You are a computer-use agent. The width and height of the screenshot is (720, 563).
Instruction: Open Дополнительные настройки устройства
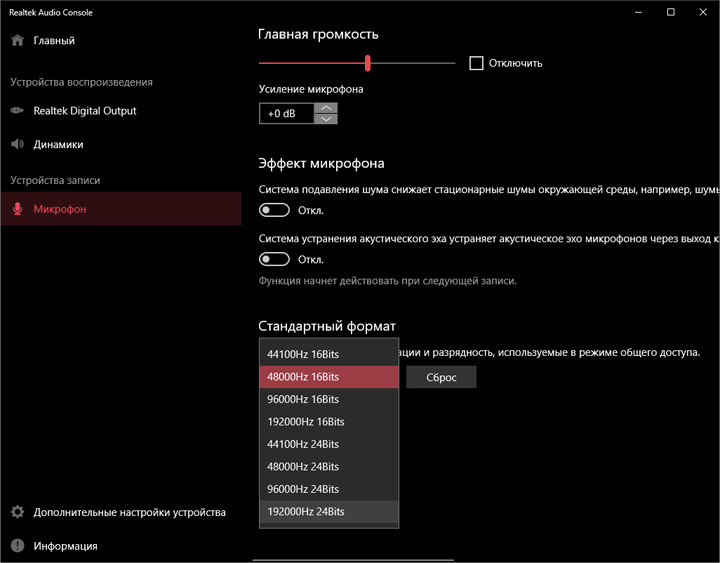129,512
